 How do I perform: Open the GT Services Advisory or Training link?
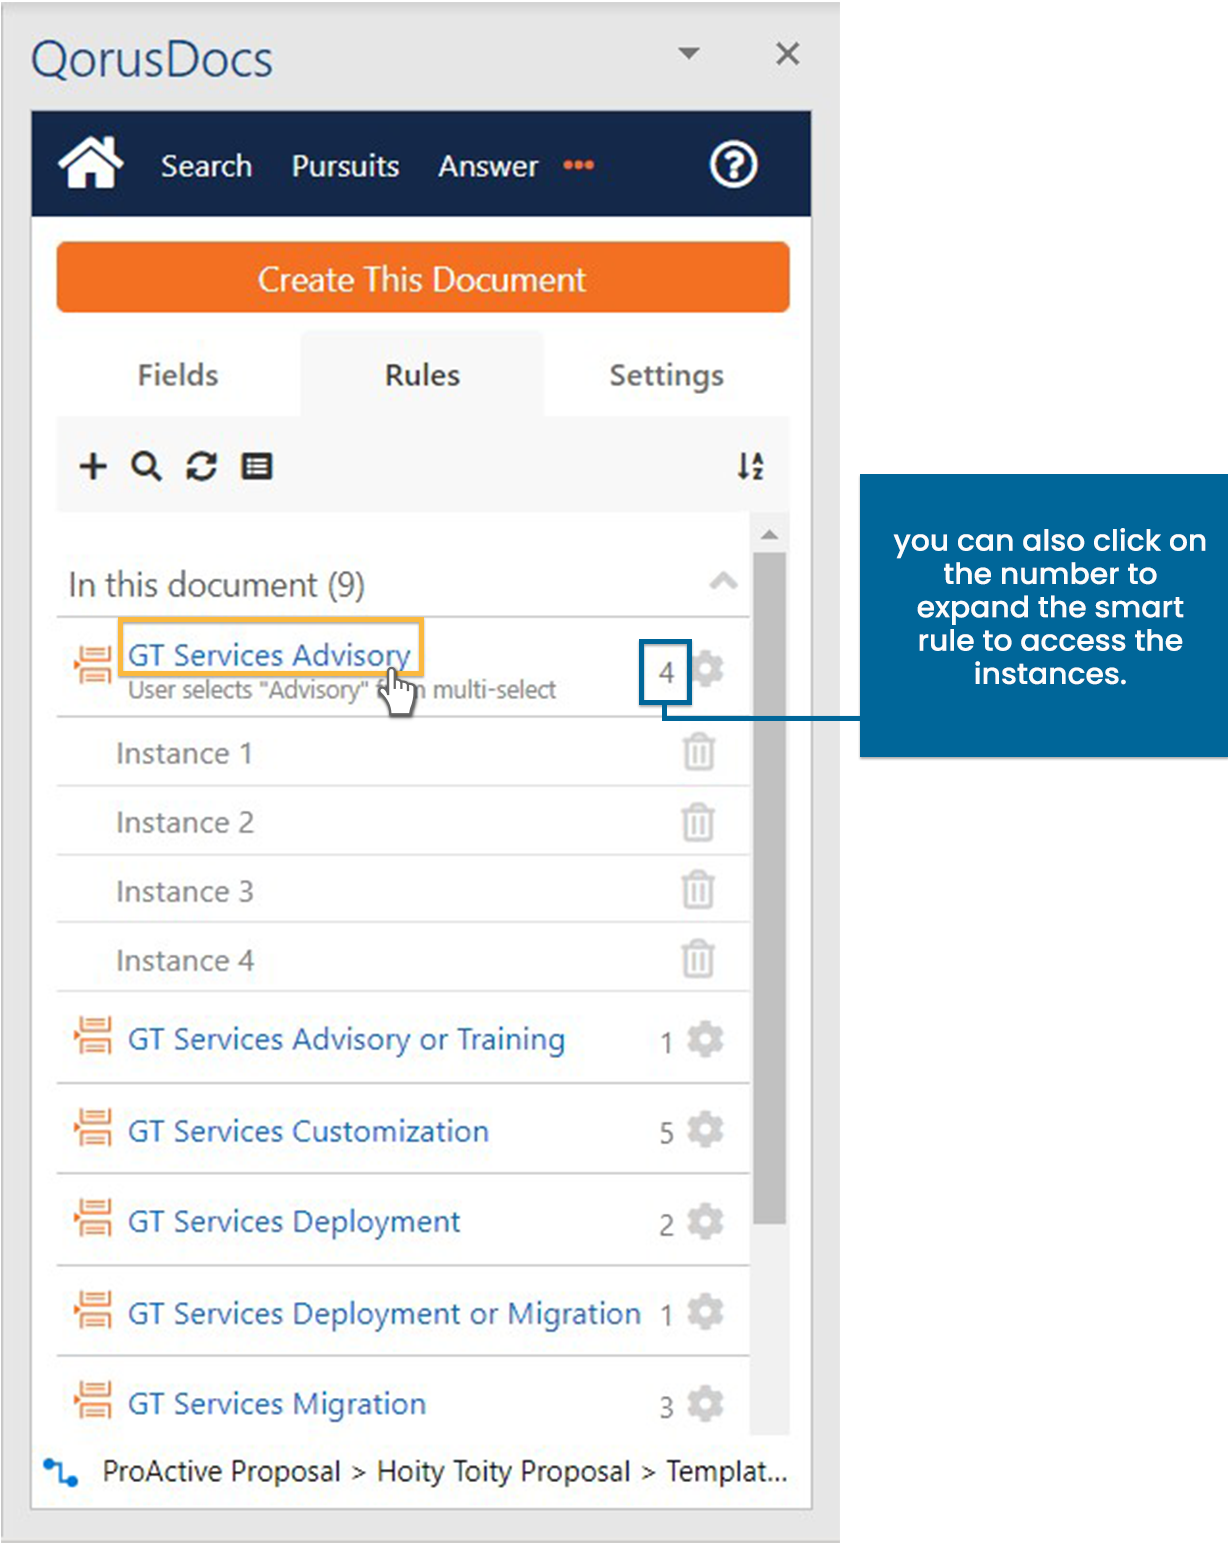pos(346,1039)
